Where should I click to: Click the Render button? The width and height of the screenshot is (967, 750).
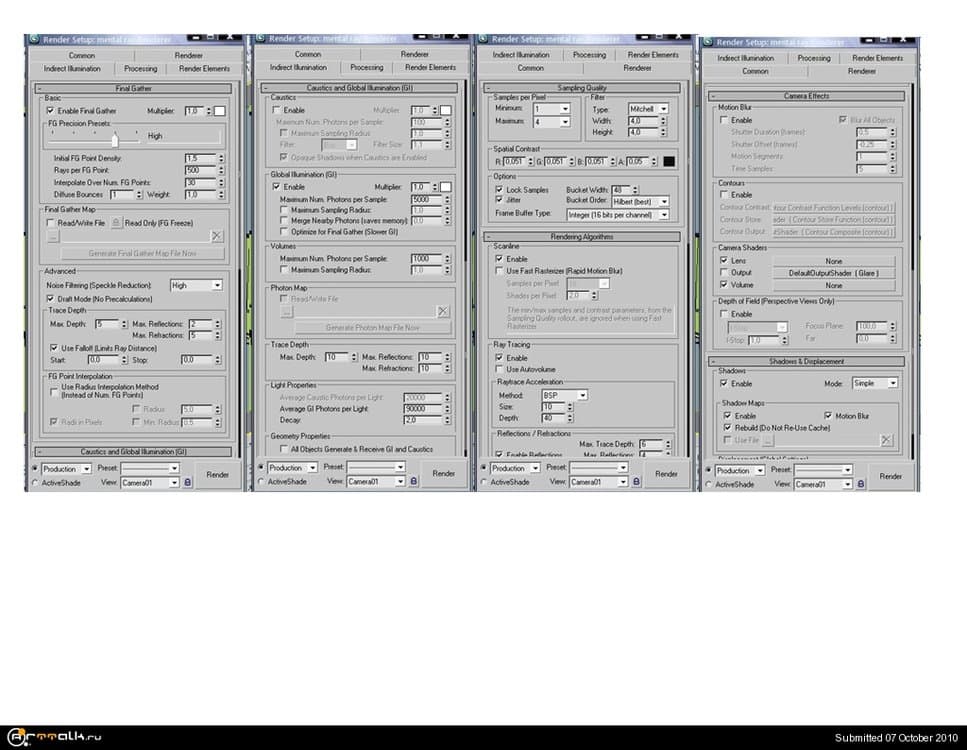[x=217, y=475]
